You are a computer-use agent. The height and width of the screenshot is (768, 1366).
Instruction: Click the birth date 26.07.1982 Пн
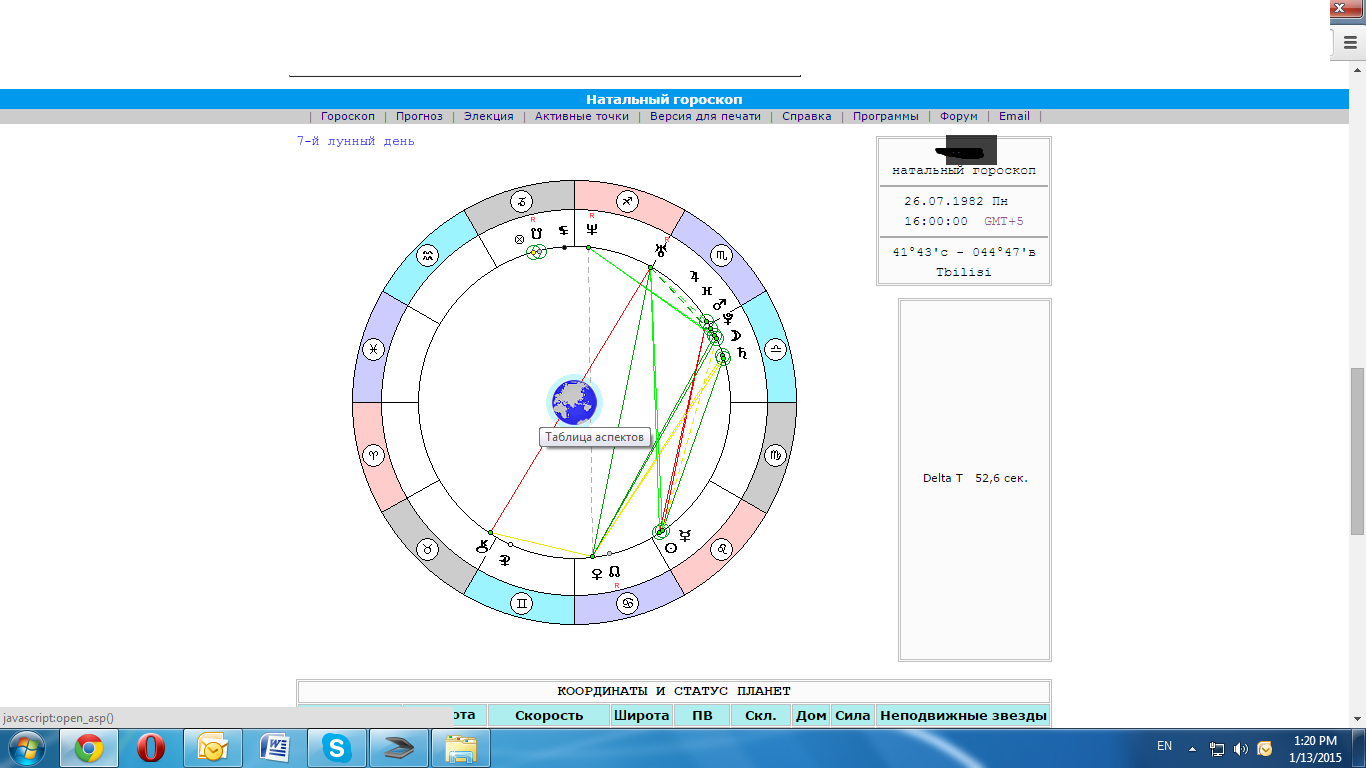tap(956, 201)
